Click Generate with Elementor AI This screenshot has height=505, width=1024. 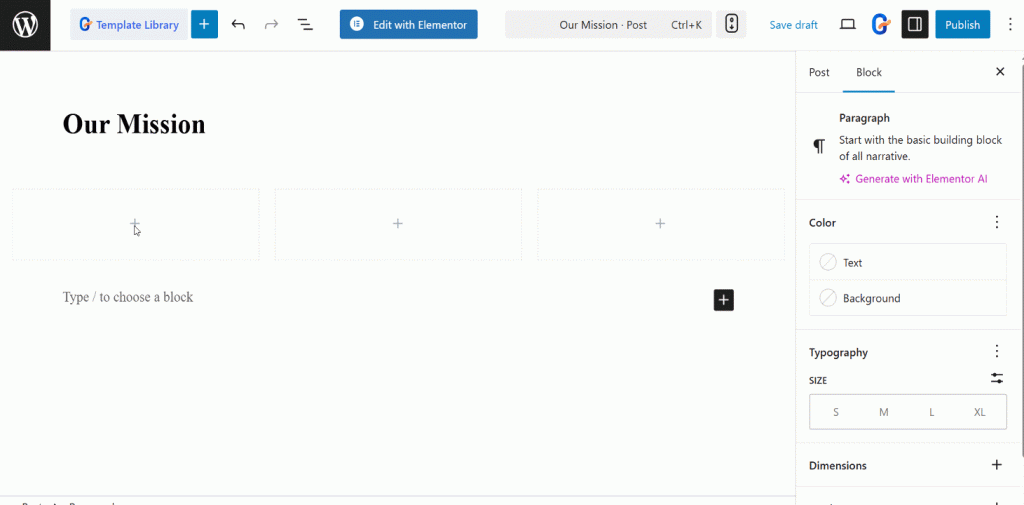[x=914, y=178]
